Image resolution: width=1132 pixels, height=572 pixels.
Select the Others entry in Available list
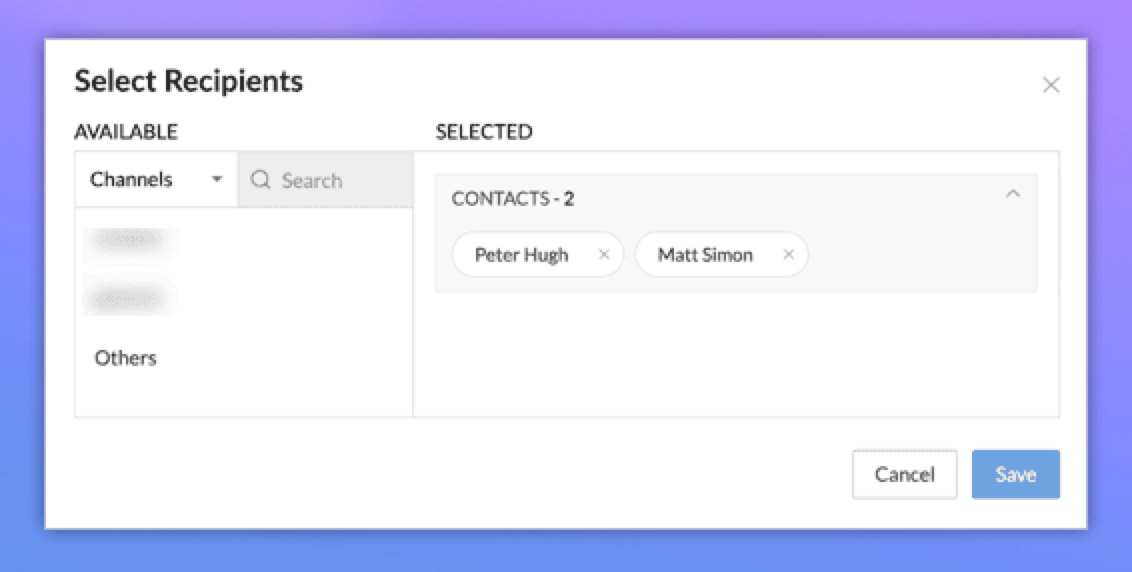pos(126,358)
